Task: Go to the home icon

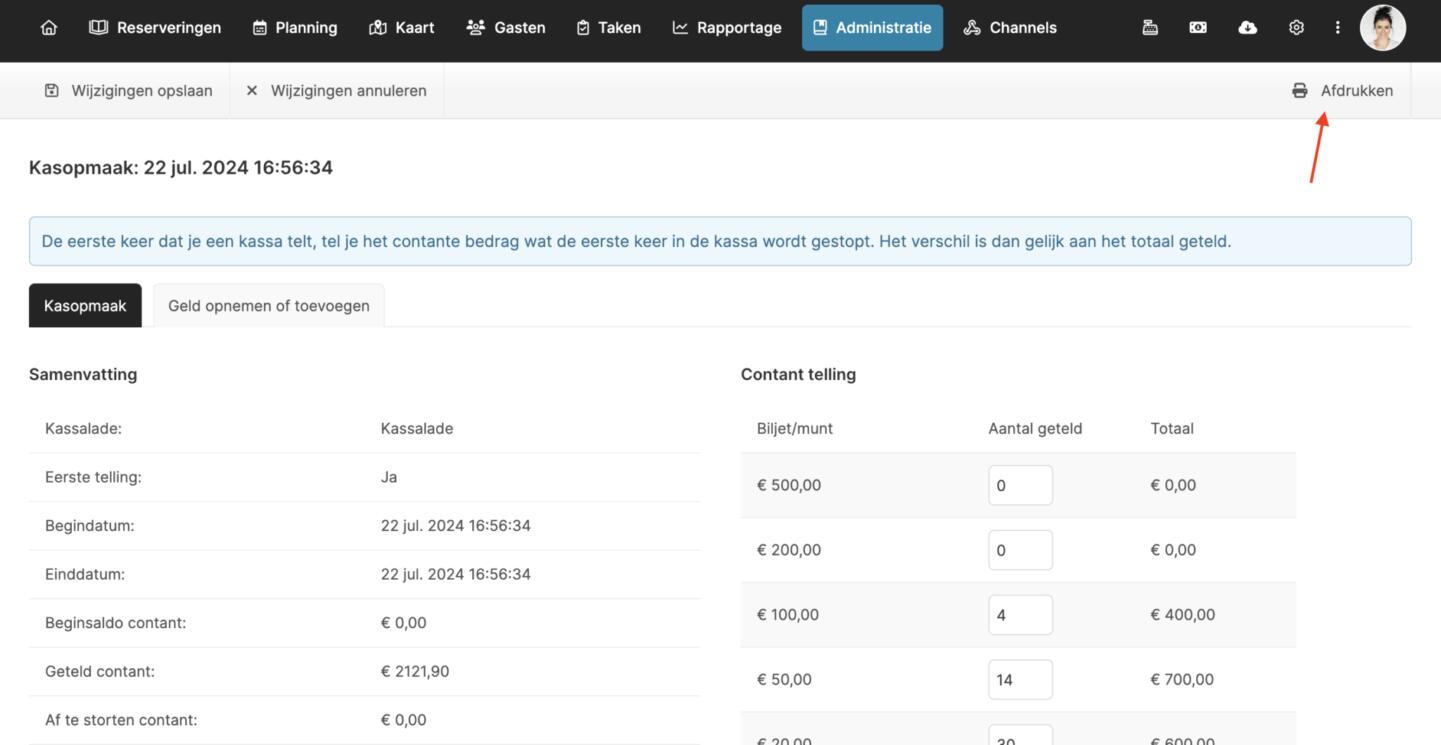Action: (48, 28)
